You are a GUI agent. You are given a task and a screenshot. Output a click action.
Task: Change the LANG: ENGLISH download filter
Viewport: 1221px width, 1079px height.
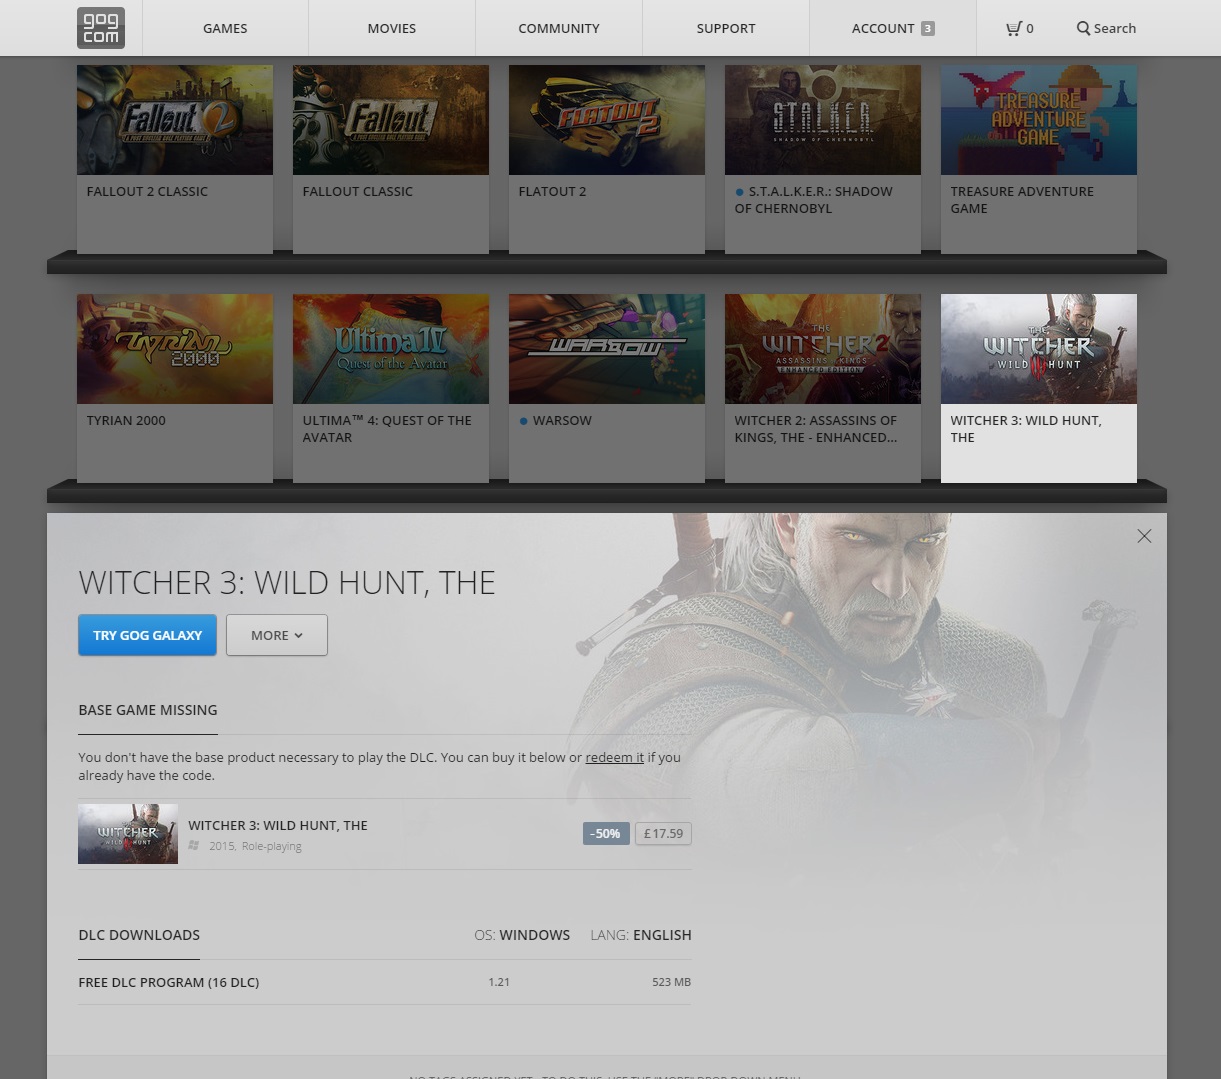point(641,935)
